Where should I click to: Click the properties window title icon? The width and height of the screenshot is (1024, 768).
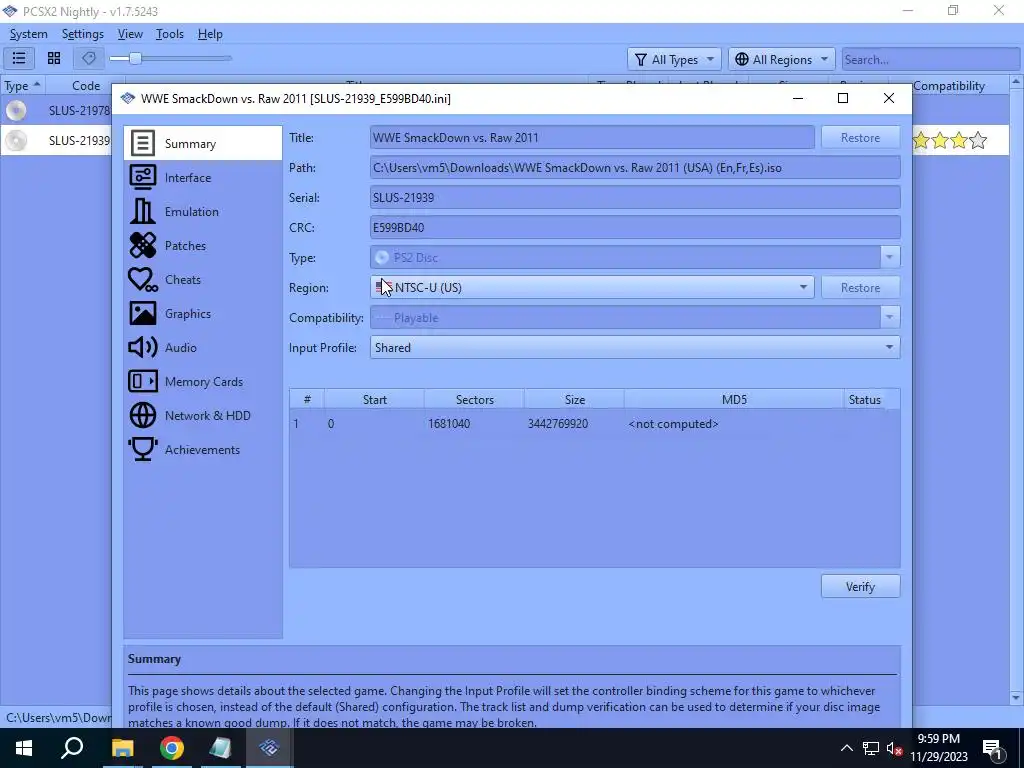coord(128,99)
